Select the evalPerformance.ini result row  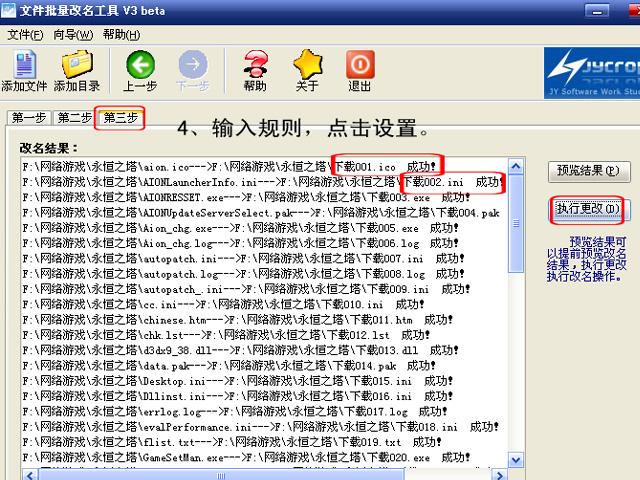point(261,427)
